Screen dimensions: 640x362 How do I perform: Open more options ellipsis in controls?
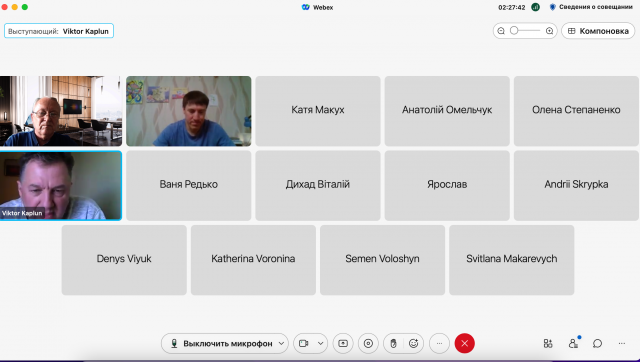pyautogui.click(x=439, y=344)
